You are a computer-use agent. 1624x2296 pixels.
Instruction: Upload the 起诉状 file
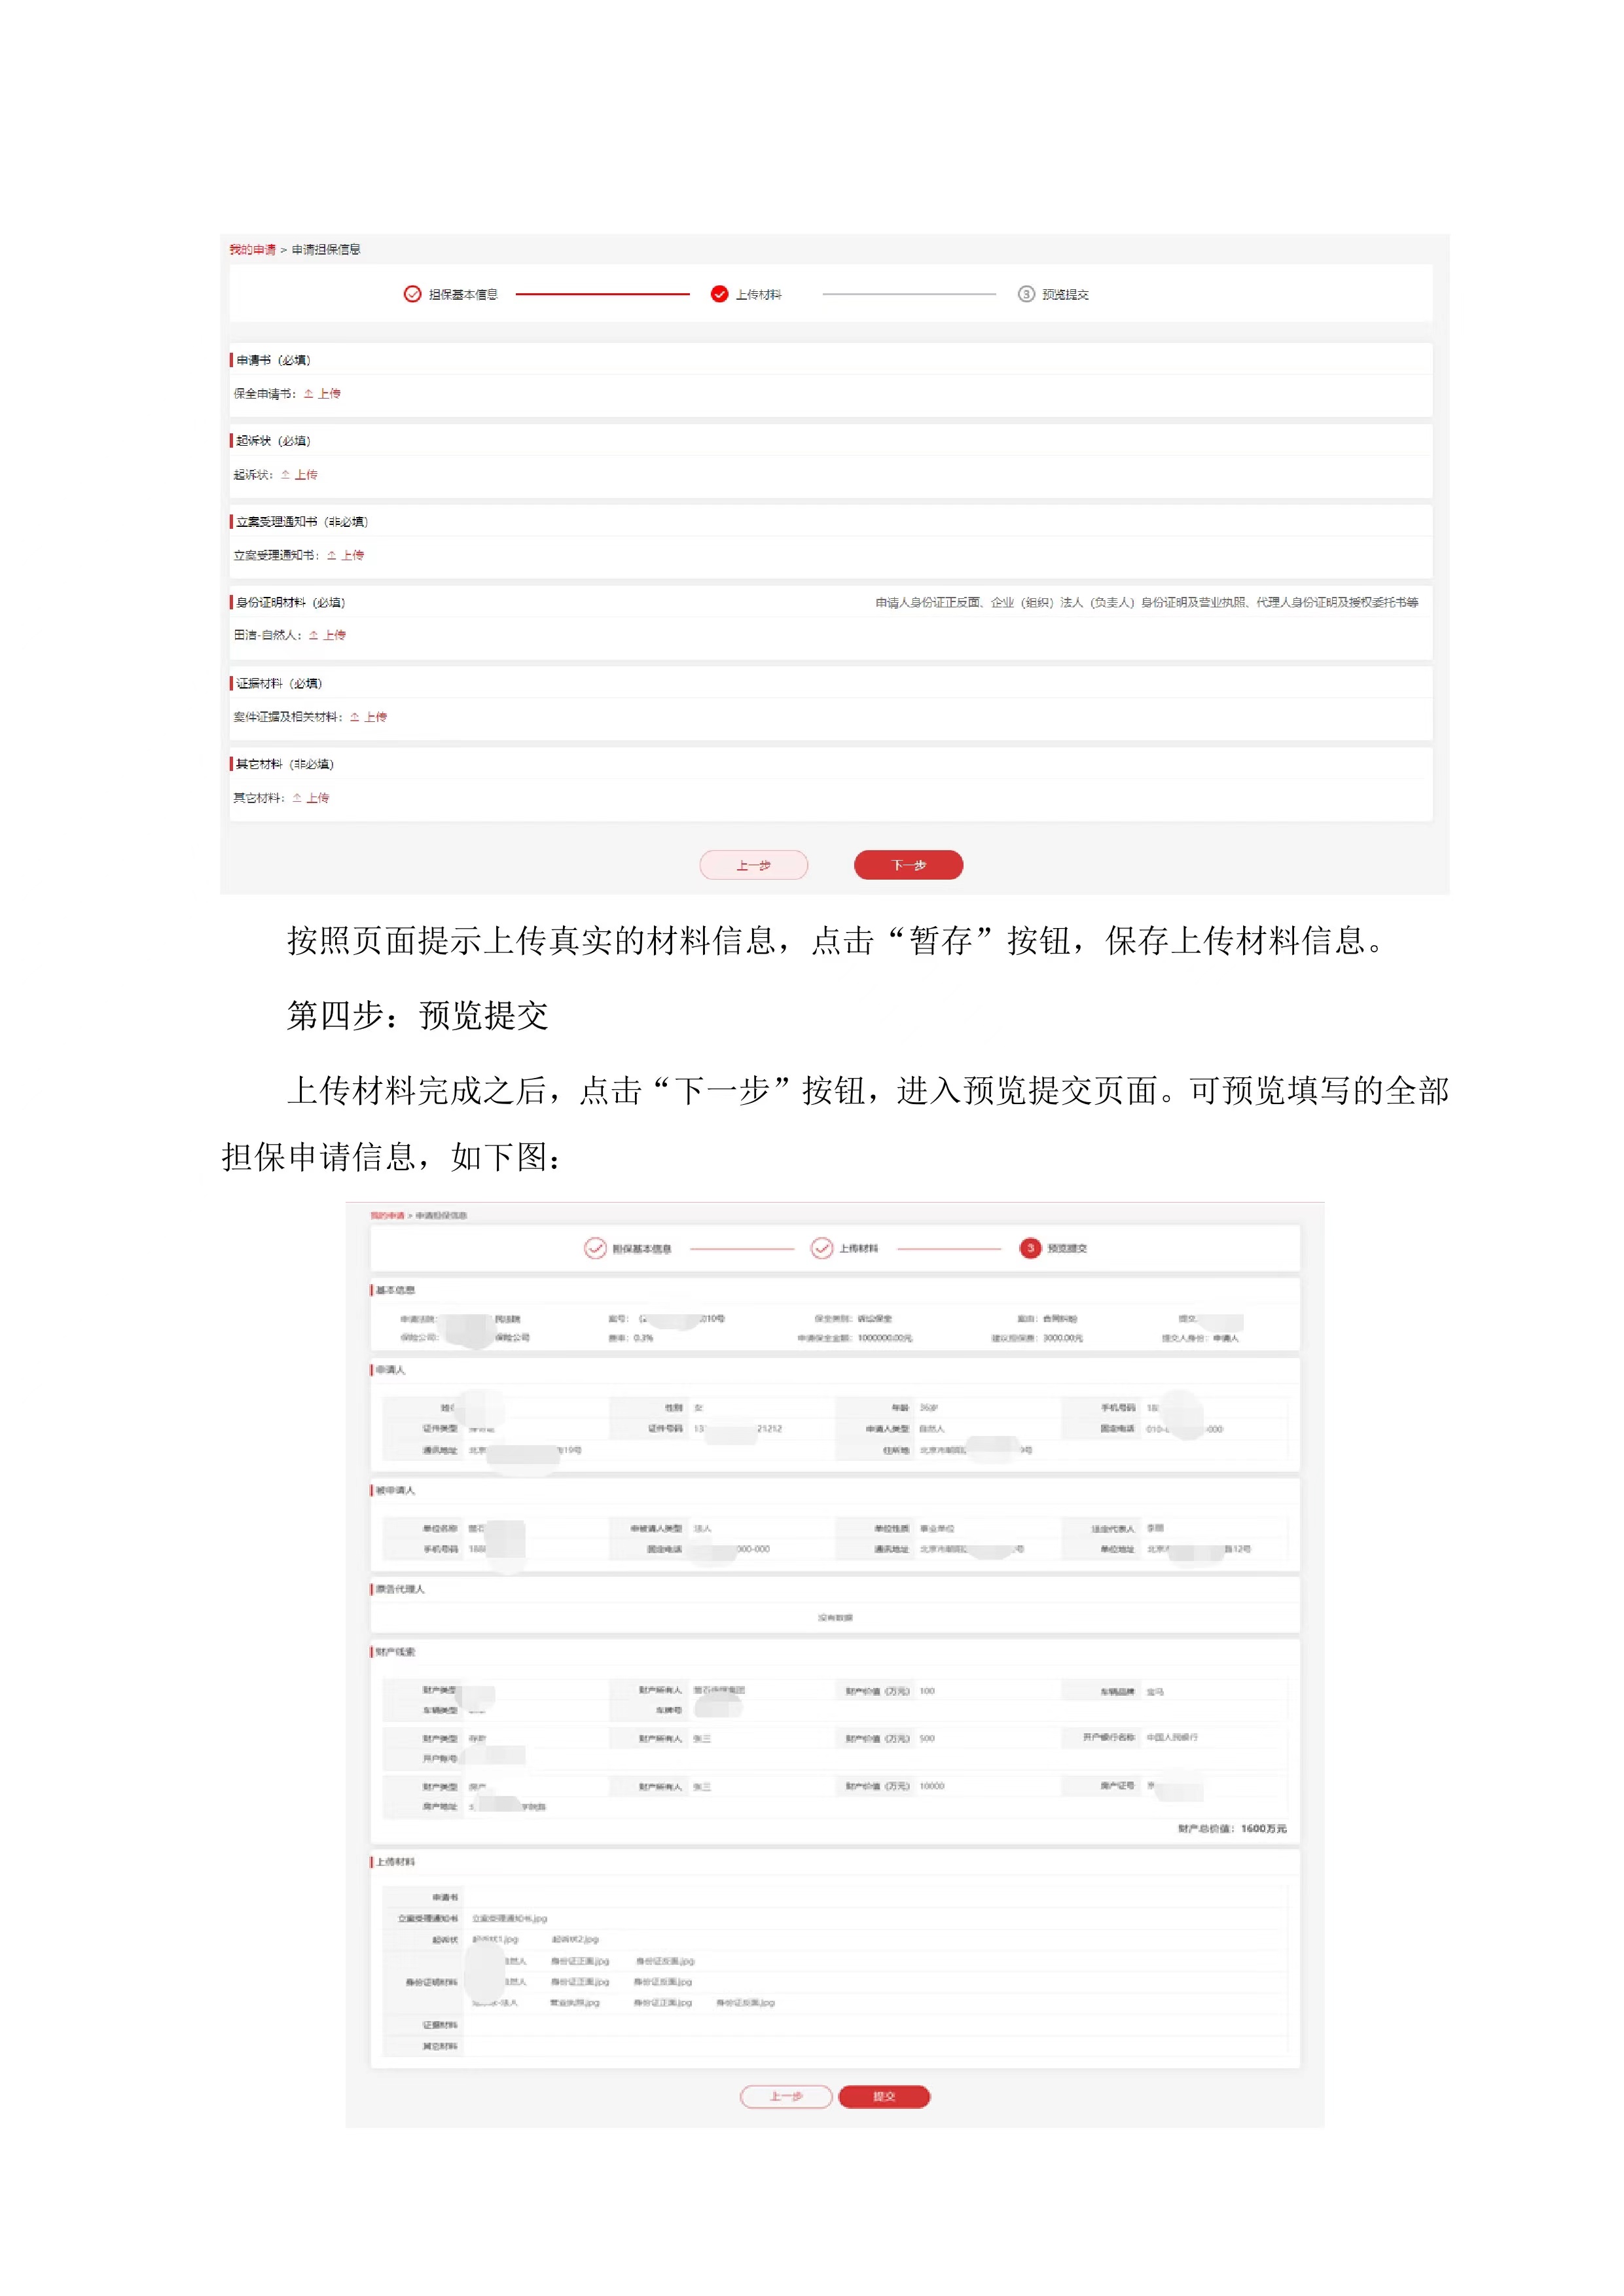pos(299,475)
